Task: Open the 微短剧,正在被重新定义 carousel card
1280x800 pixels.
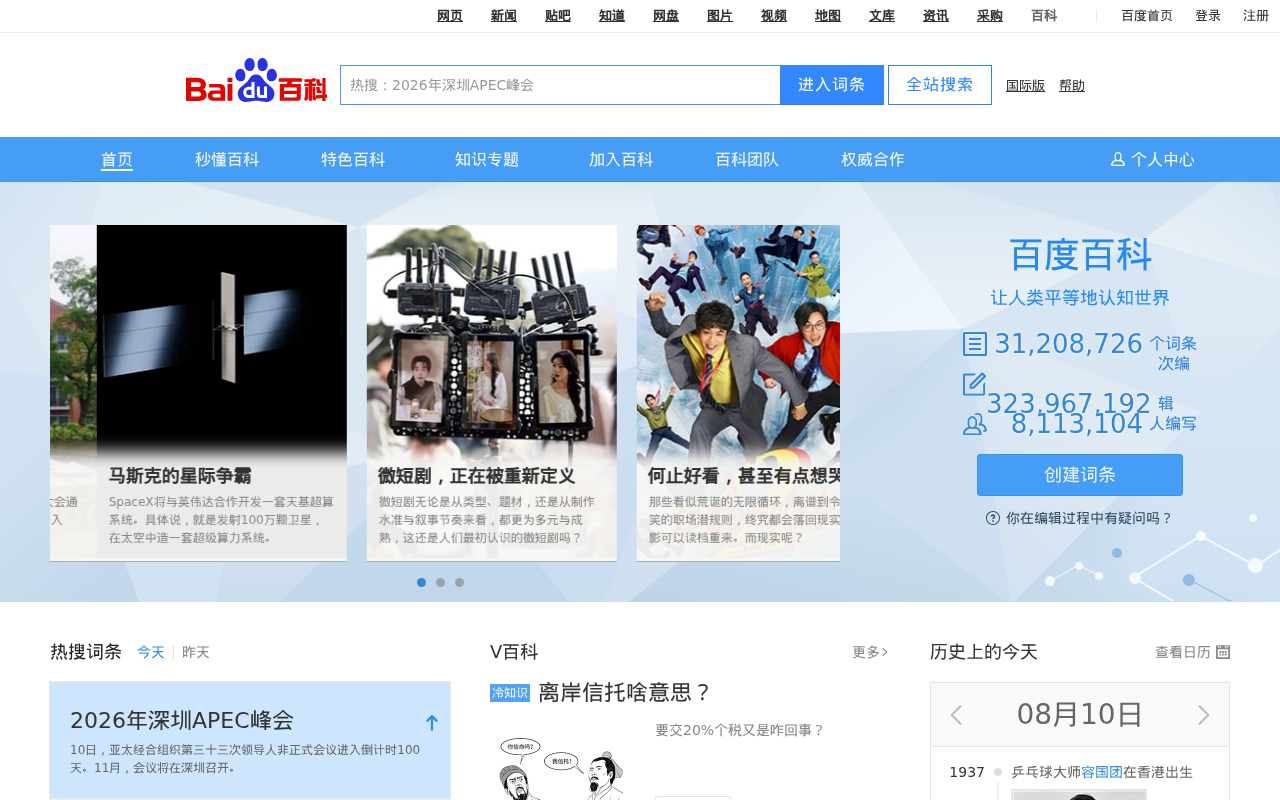Action: [492, 392]
